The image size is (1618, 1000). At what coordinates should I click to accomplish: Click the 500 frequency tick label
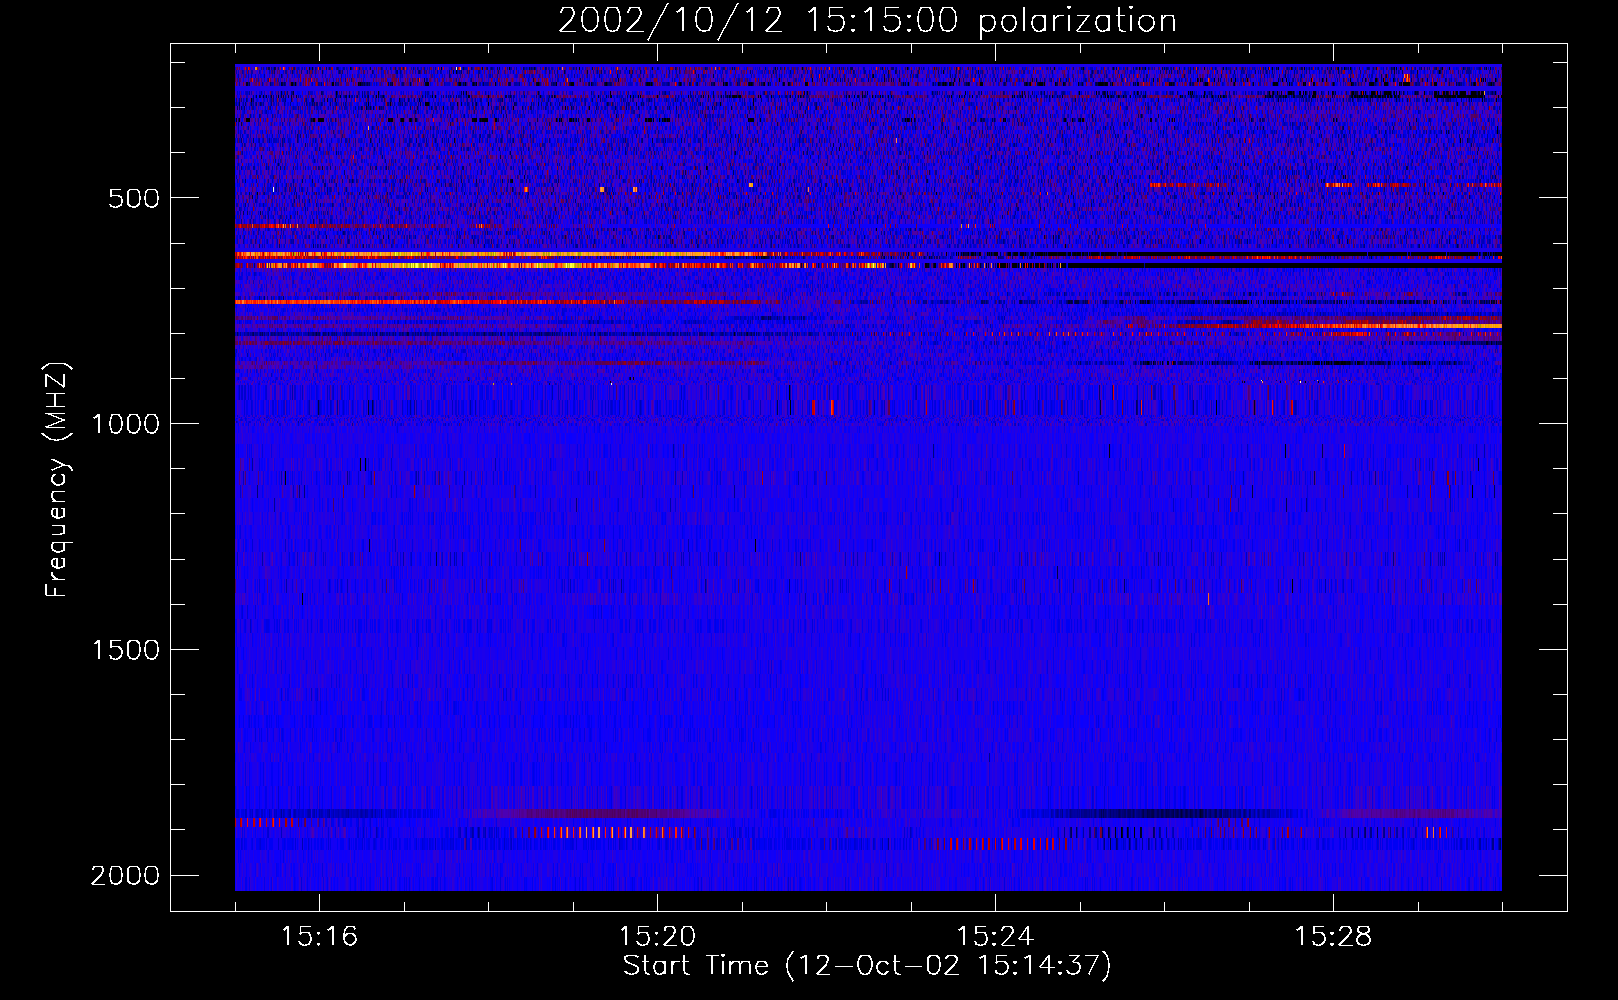[134, 198]
